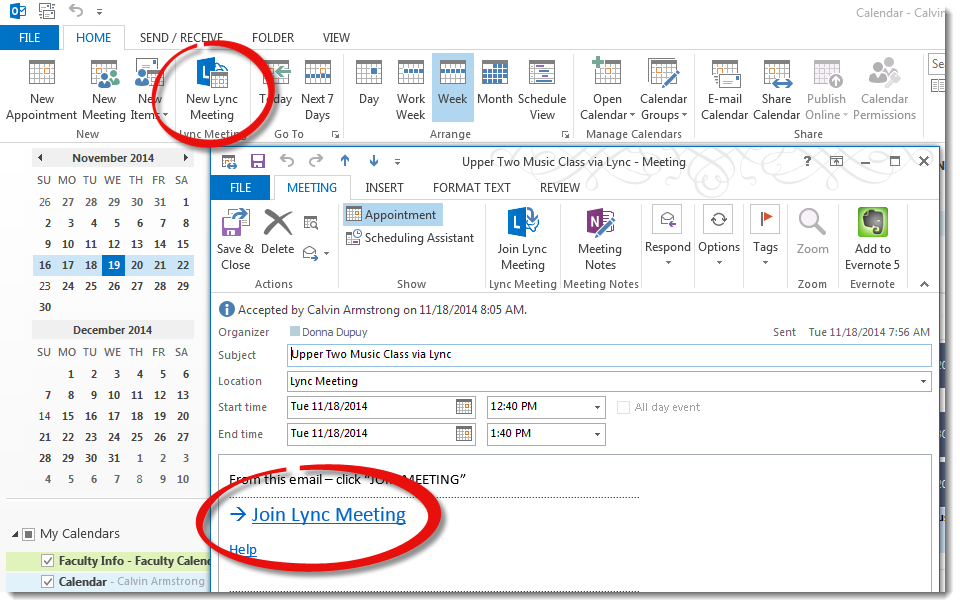Click Join Lync Meeting ribbon icon
The image size is (960, 607).
click(x=523, y=222)
